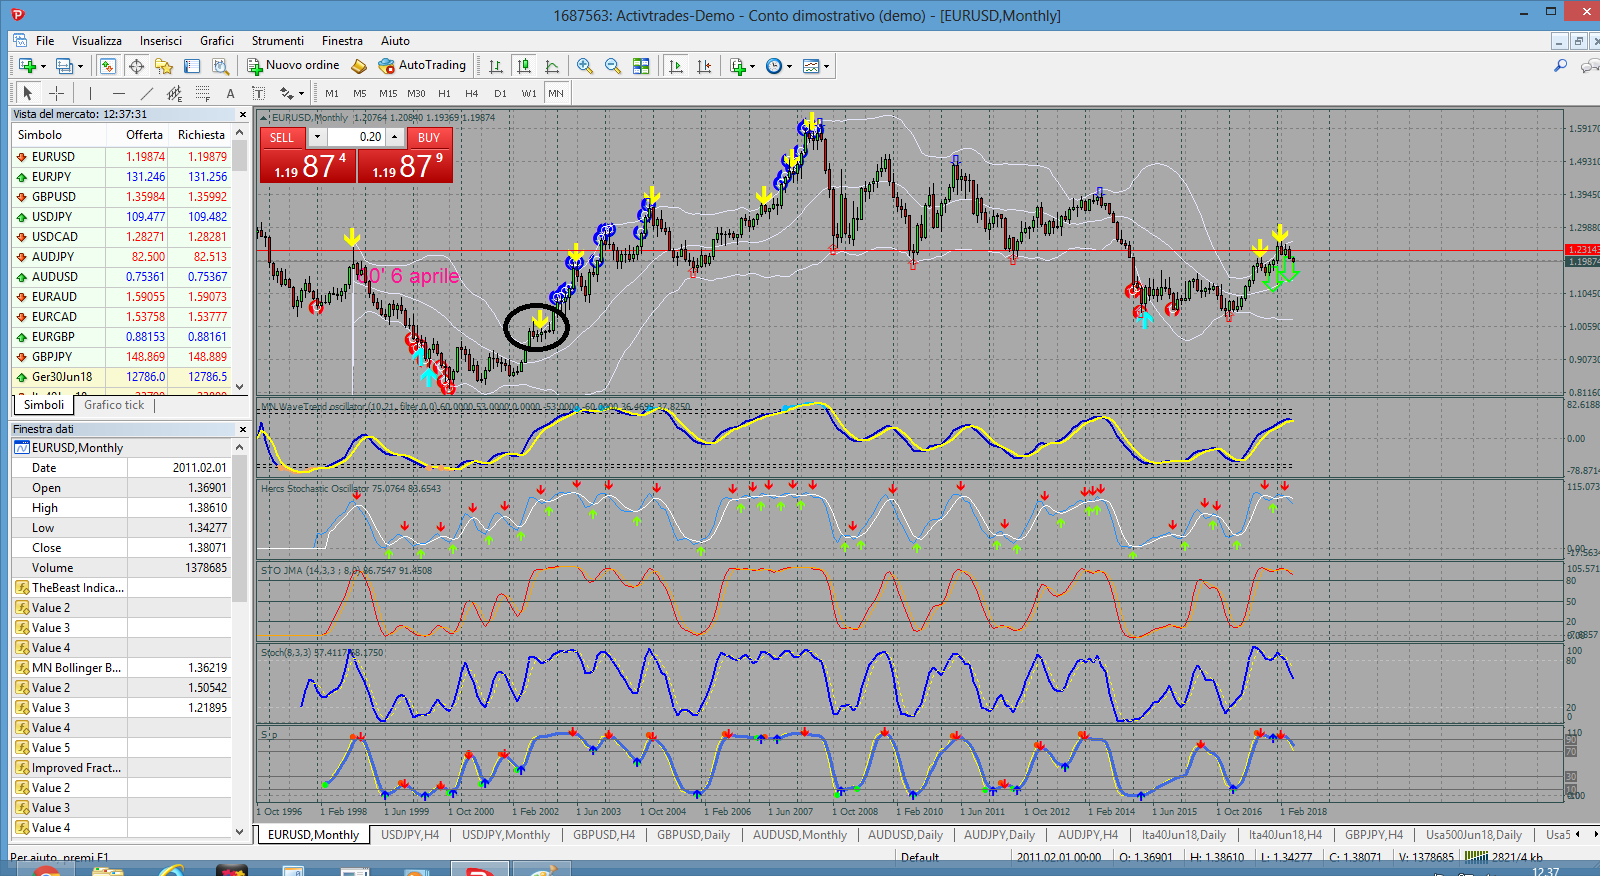Open the Strumenti menu
Screen dimensions: 1616x876
click(x=278, y=41)
